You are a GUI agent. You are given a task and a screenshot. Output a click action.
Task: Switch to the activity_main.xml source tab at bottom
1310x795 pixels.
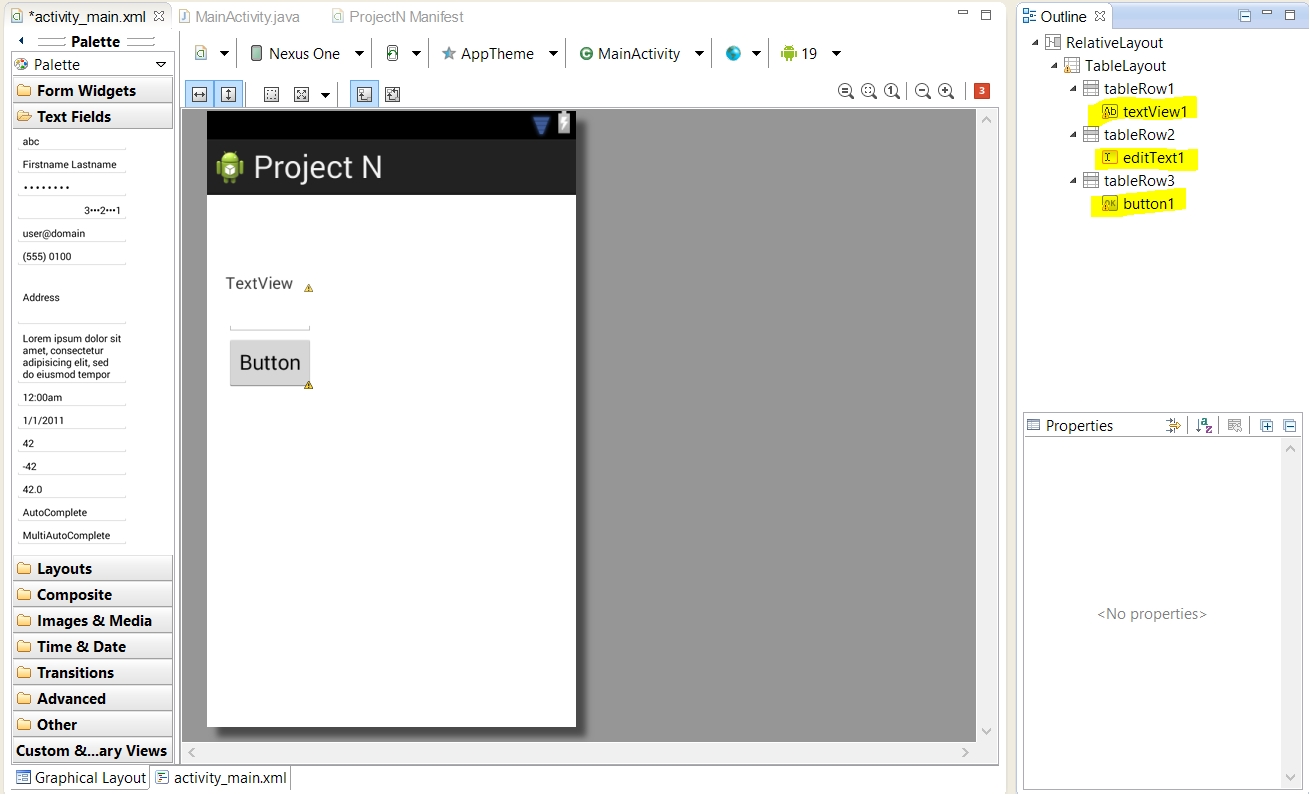coord(221,778)
